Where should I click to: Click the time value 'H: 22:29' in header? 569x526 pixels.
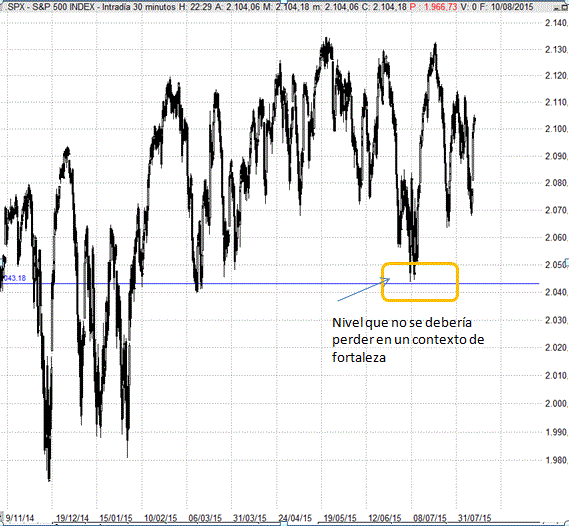[x=196, y=6]
